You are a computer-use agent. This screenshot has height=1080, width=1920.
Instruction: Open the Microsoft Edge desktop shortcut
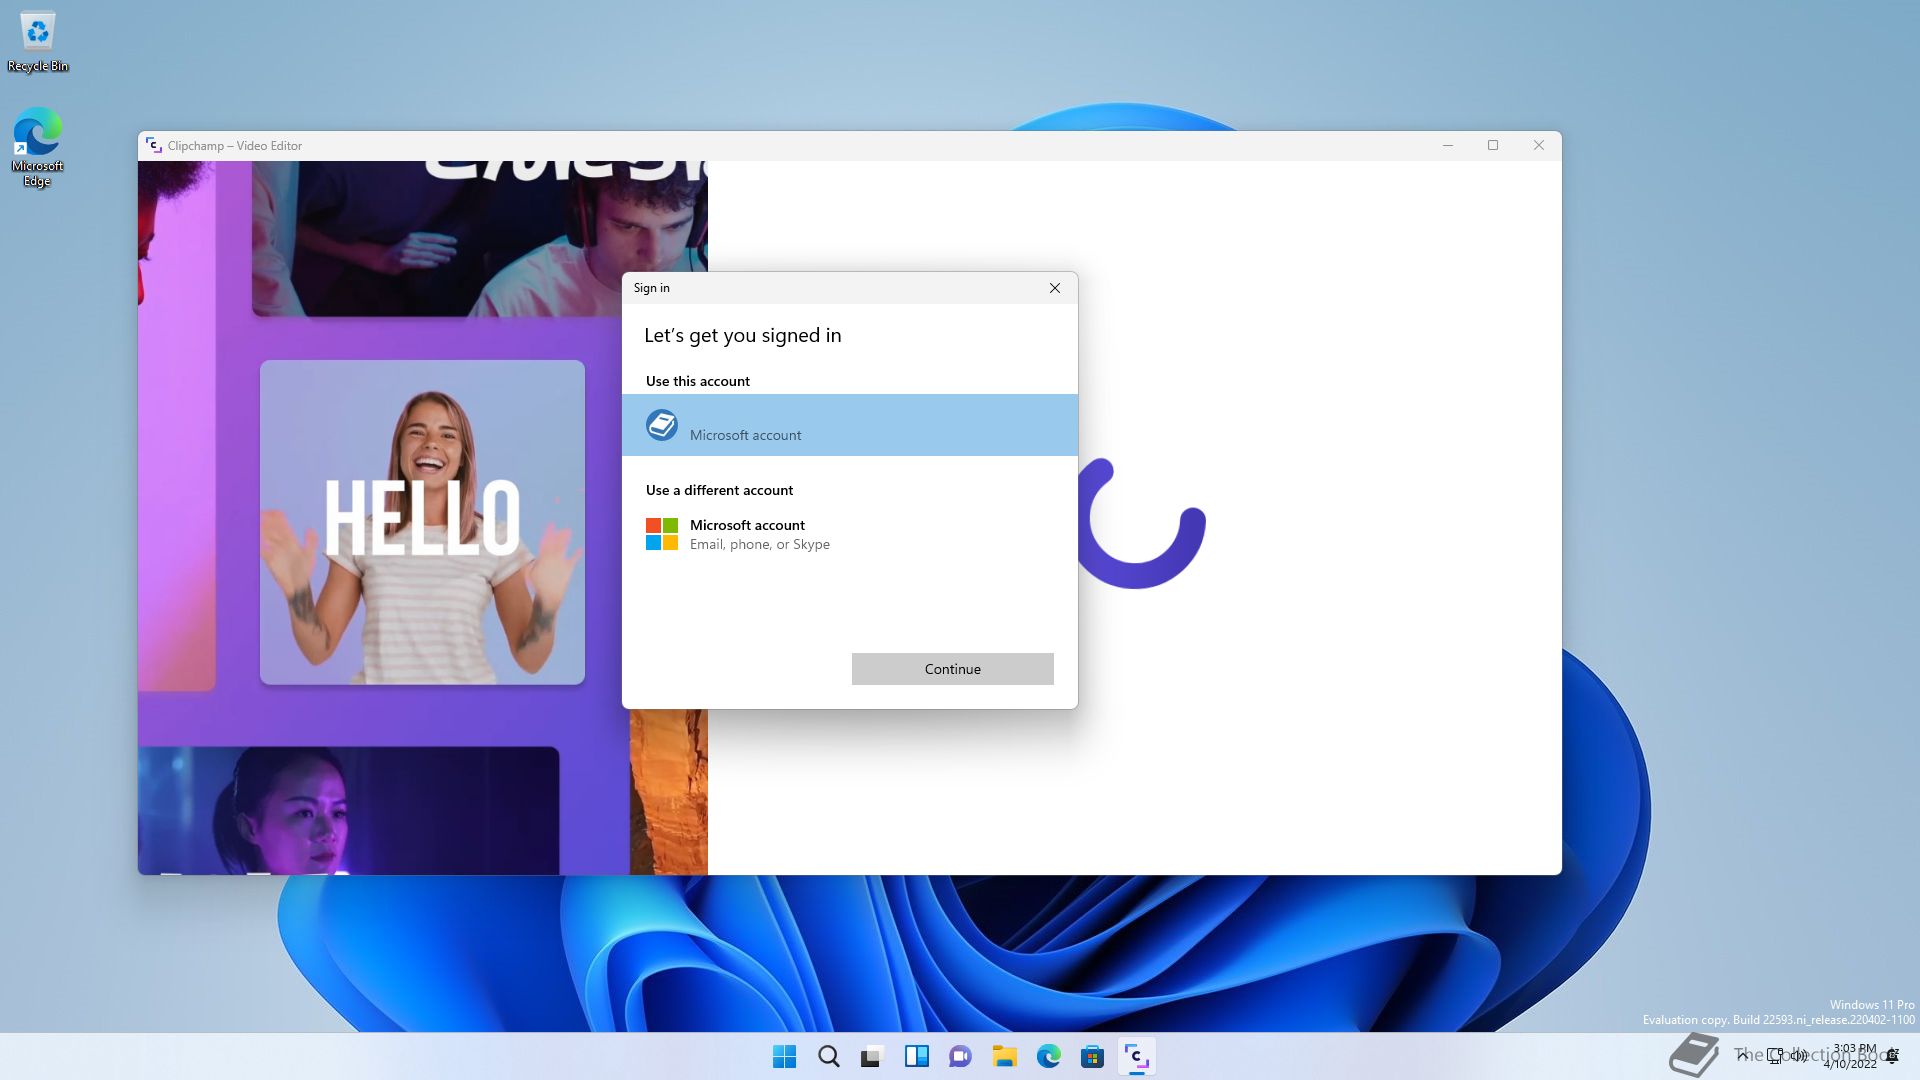tap(37, 147)
